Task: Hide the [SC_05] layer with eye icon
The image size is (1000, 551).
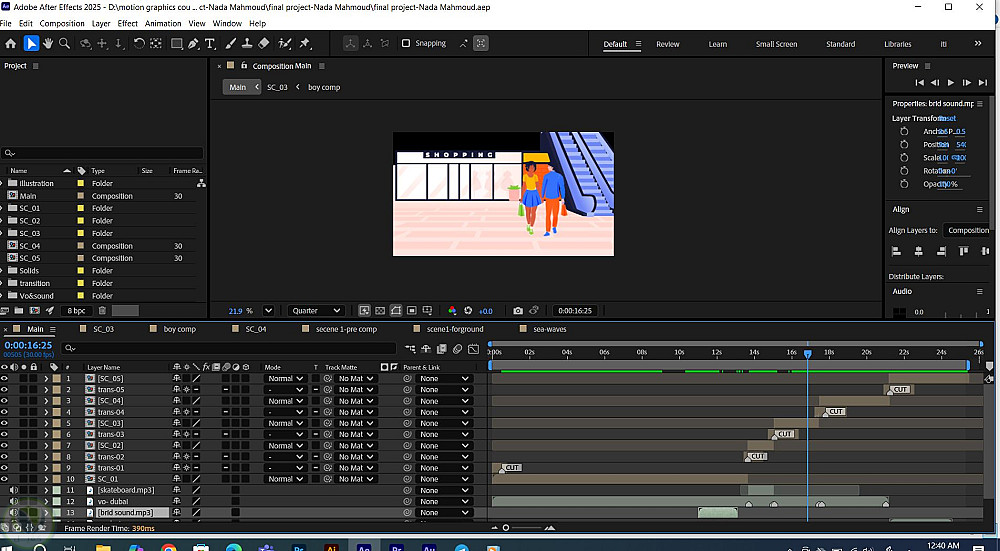Action: pos(4,379)
